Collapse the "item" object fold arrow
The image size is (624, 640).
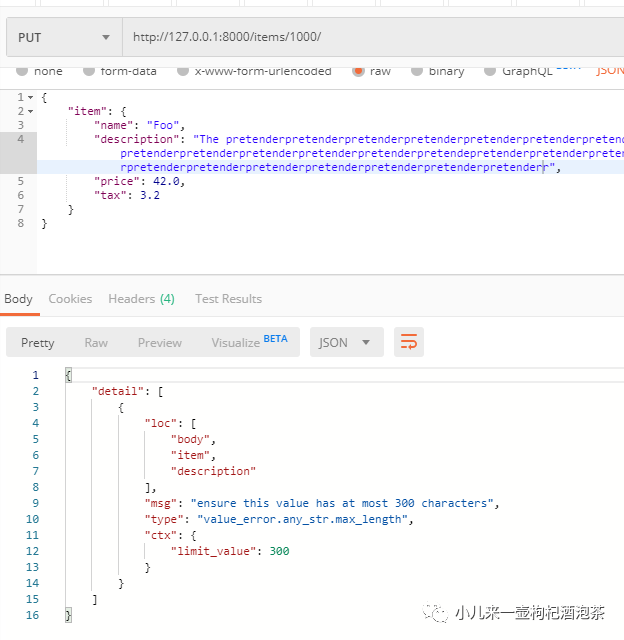pyautogui.click(x=30, y=111)
